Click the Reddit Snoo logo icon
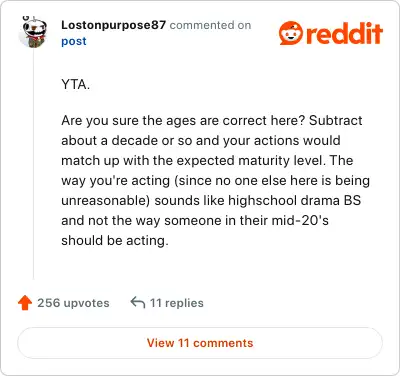Image resolution: width=400 pixels, height=376 pixels. click(291, 33)
